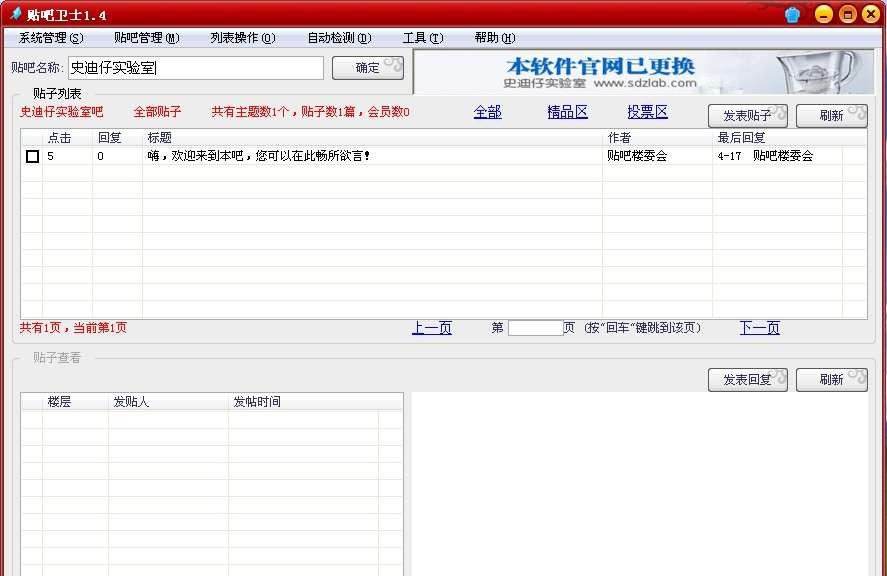
Task: Click the 刷新 refresh icon button in thread list
Action: (x=831, y=115)
